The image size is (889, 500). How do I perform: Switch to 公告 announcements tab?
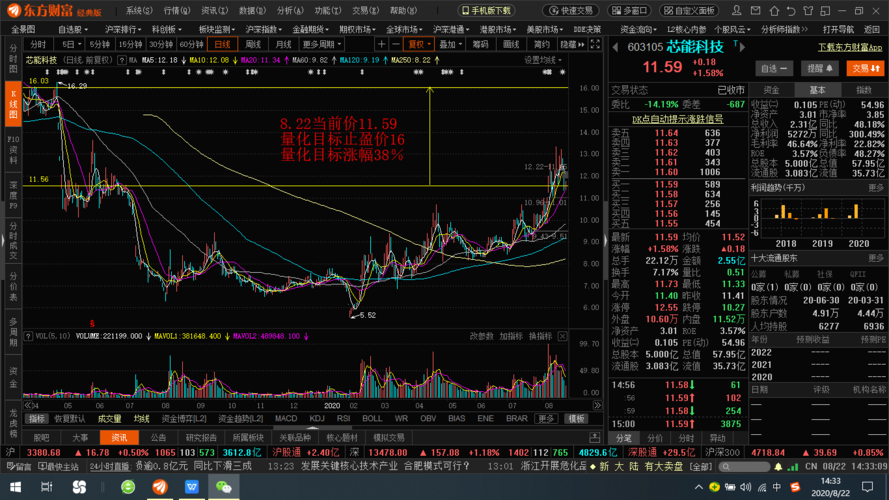[x=158, y=438]
